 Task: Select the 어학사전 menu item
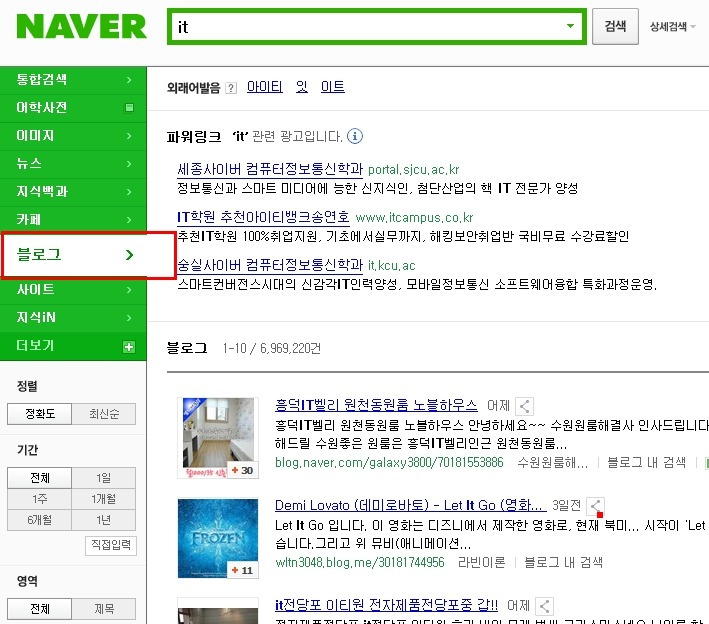point(73,108)
